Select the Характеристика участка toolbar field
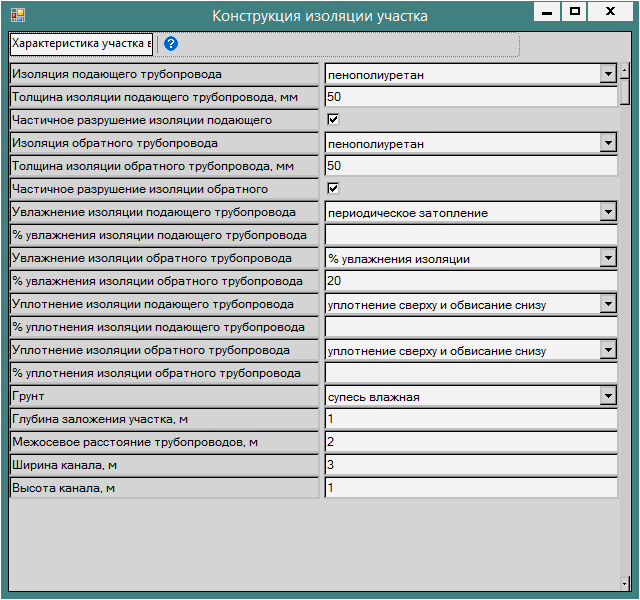Screen dimensions: 640x600 point(81,44)
